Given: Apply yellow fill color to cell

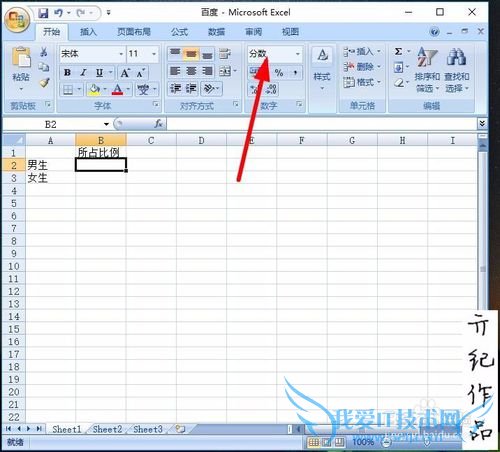Looking at the screenshot, I should [94, 89].
